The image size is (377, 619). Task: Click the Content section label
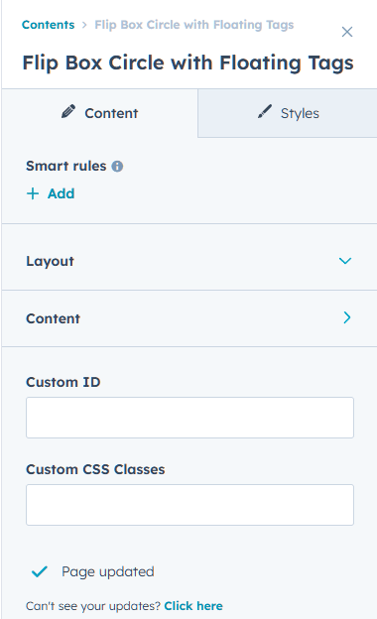pos(53,319)
